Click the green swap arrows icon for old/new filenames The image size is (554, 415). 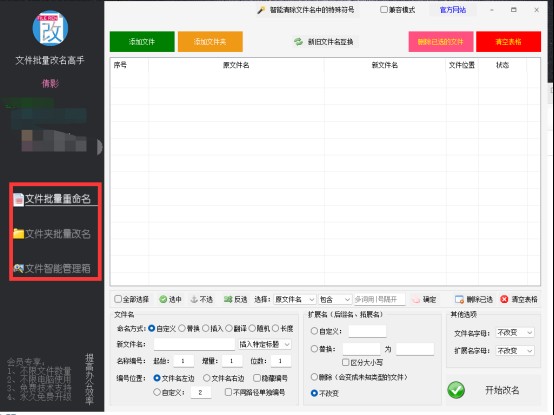click(x=299, y=42)
